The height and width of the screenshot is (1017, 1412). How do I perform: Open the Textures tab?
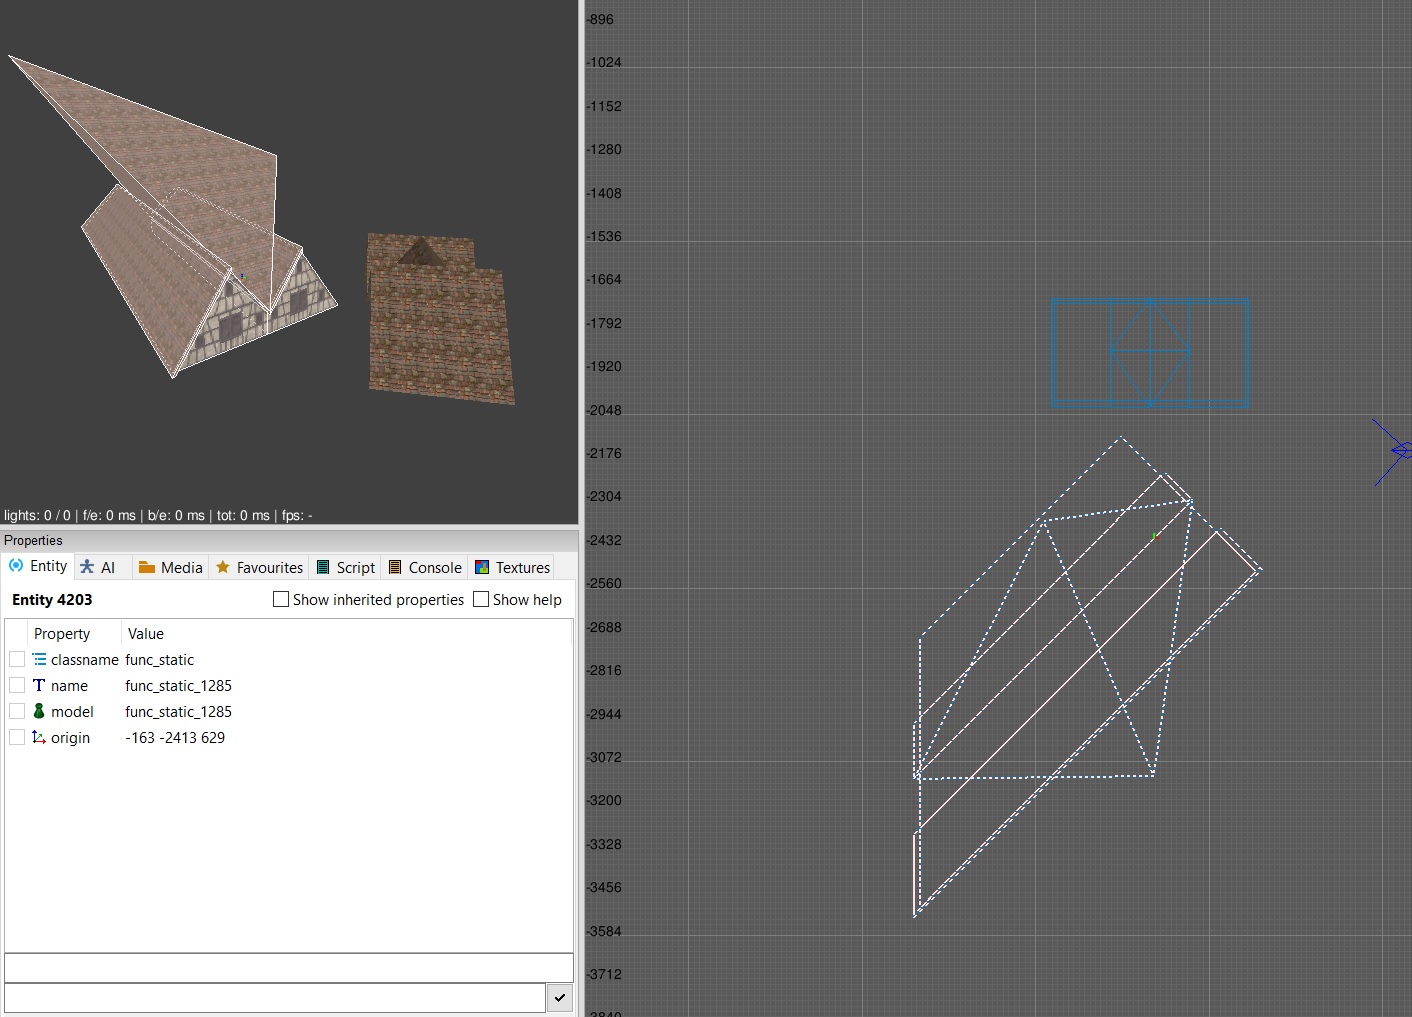[x=512, y=567]
